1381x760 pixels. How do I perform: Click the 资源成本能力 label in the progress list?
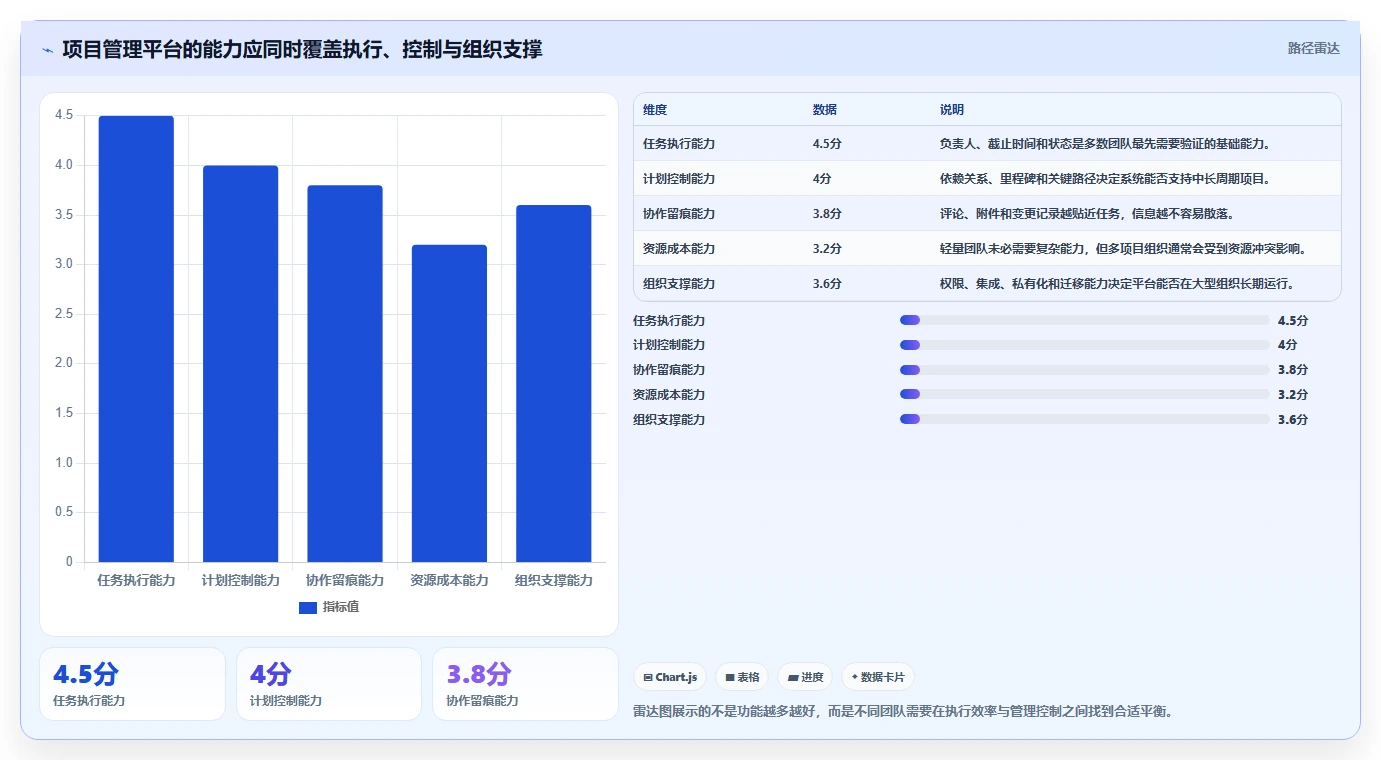coord(669,395)
